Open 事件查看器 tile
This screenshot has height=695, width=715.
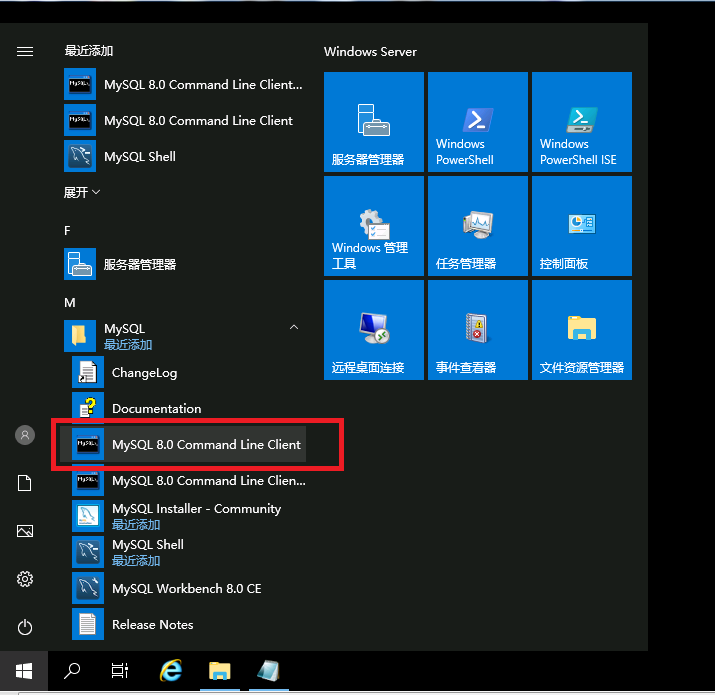click(x=478, y=330)
